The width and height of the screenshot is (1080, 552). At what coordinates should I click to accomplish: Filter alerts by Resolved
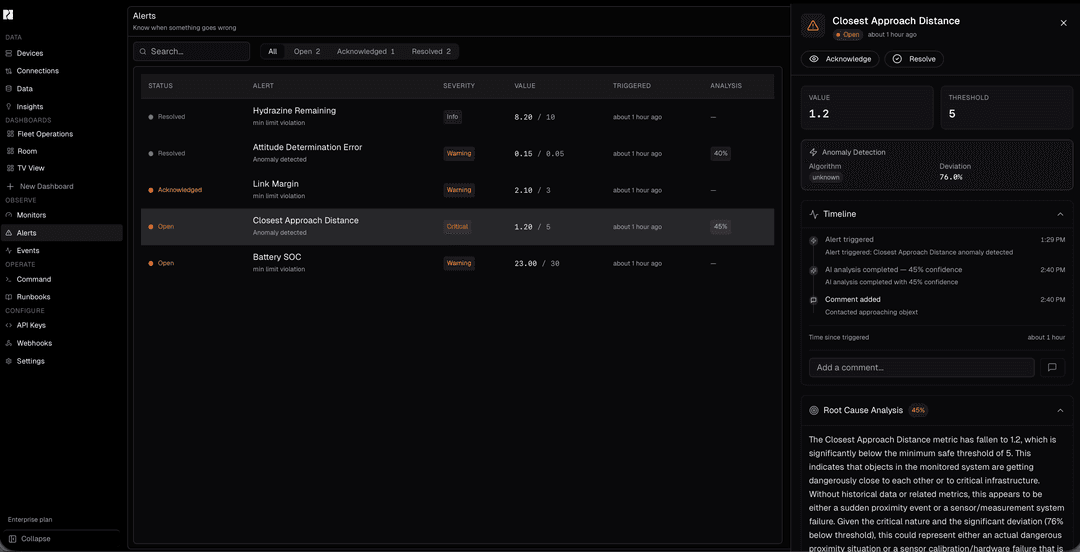coord(431,52)
